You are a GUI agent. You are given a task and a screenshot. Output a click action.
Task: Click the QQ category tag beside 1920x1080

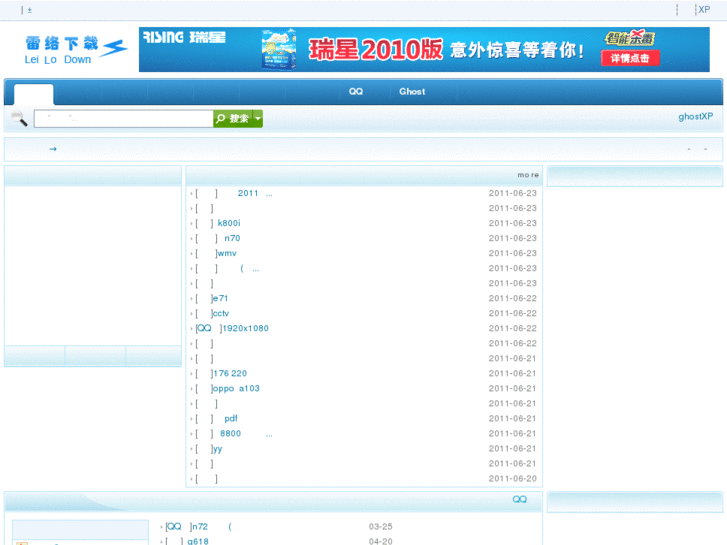pos(204,328)
